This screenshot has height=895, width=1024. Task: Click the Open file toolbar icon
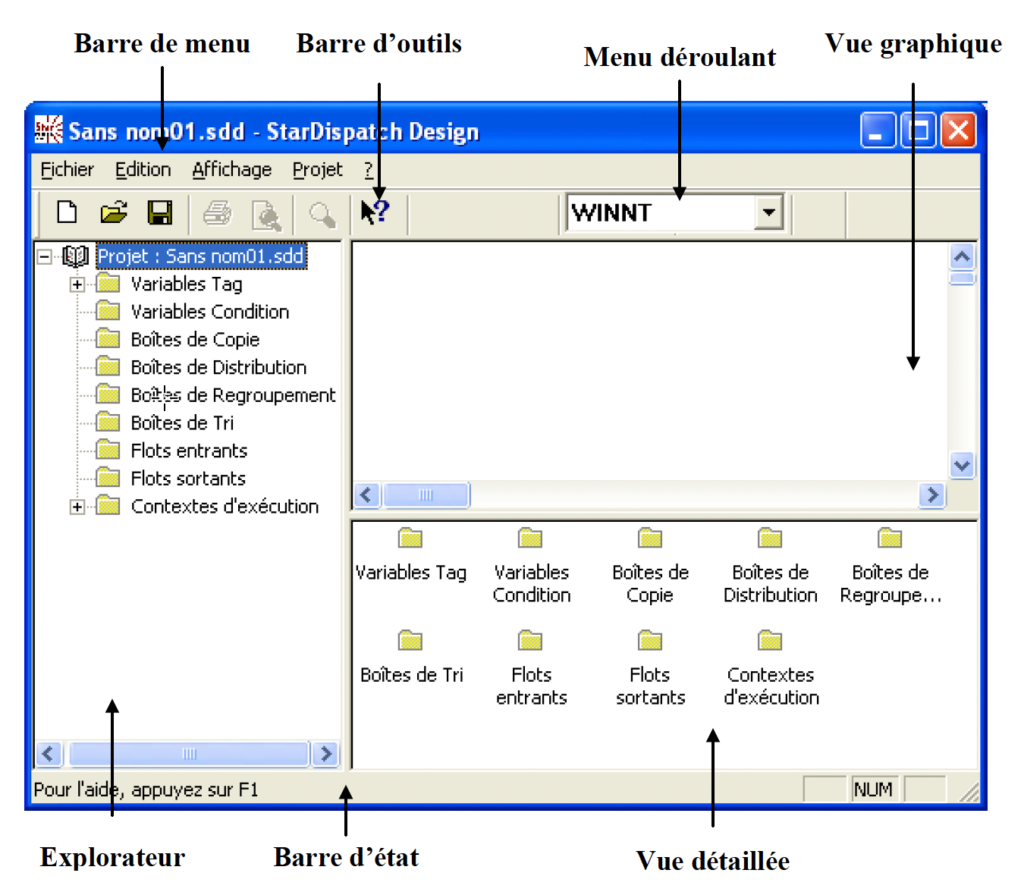pos(113,213)
